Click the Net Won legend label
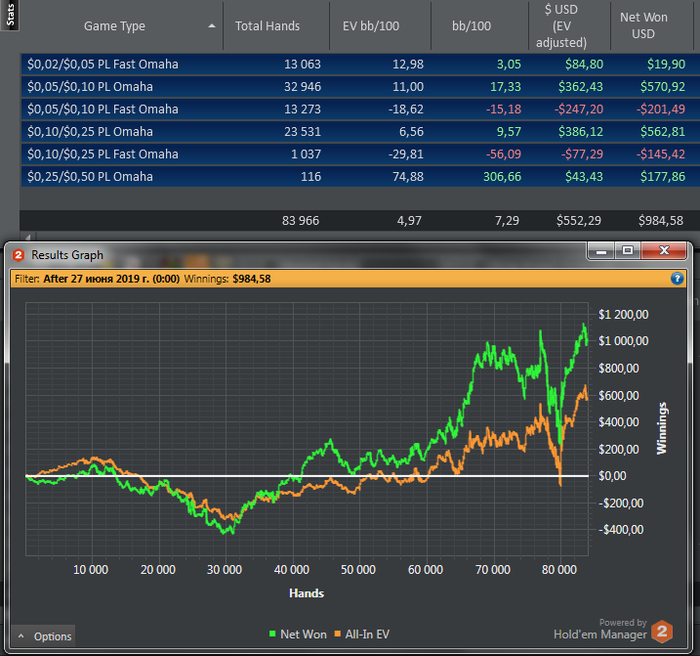 (304, 634)
